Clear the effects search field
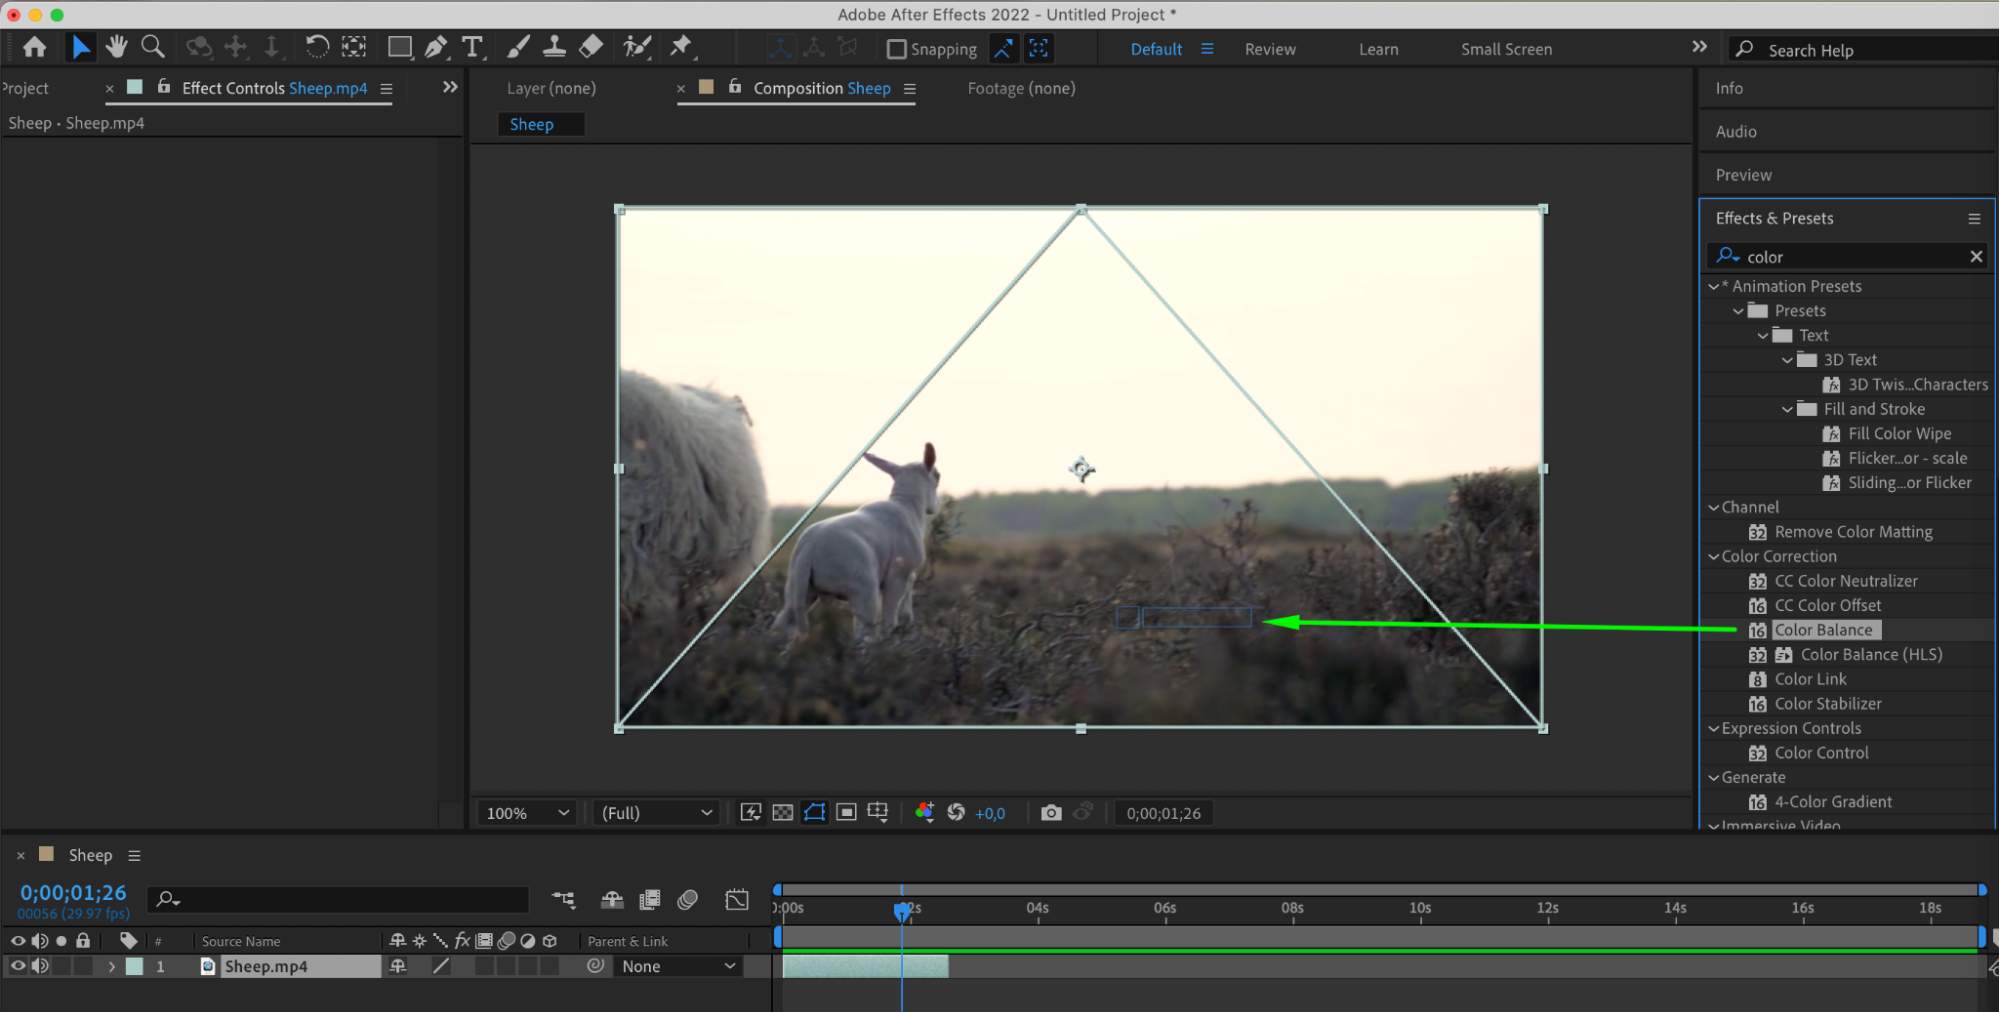 click(x=1976, y=257)
